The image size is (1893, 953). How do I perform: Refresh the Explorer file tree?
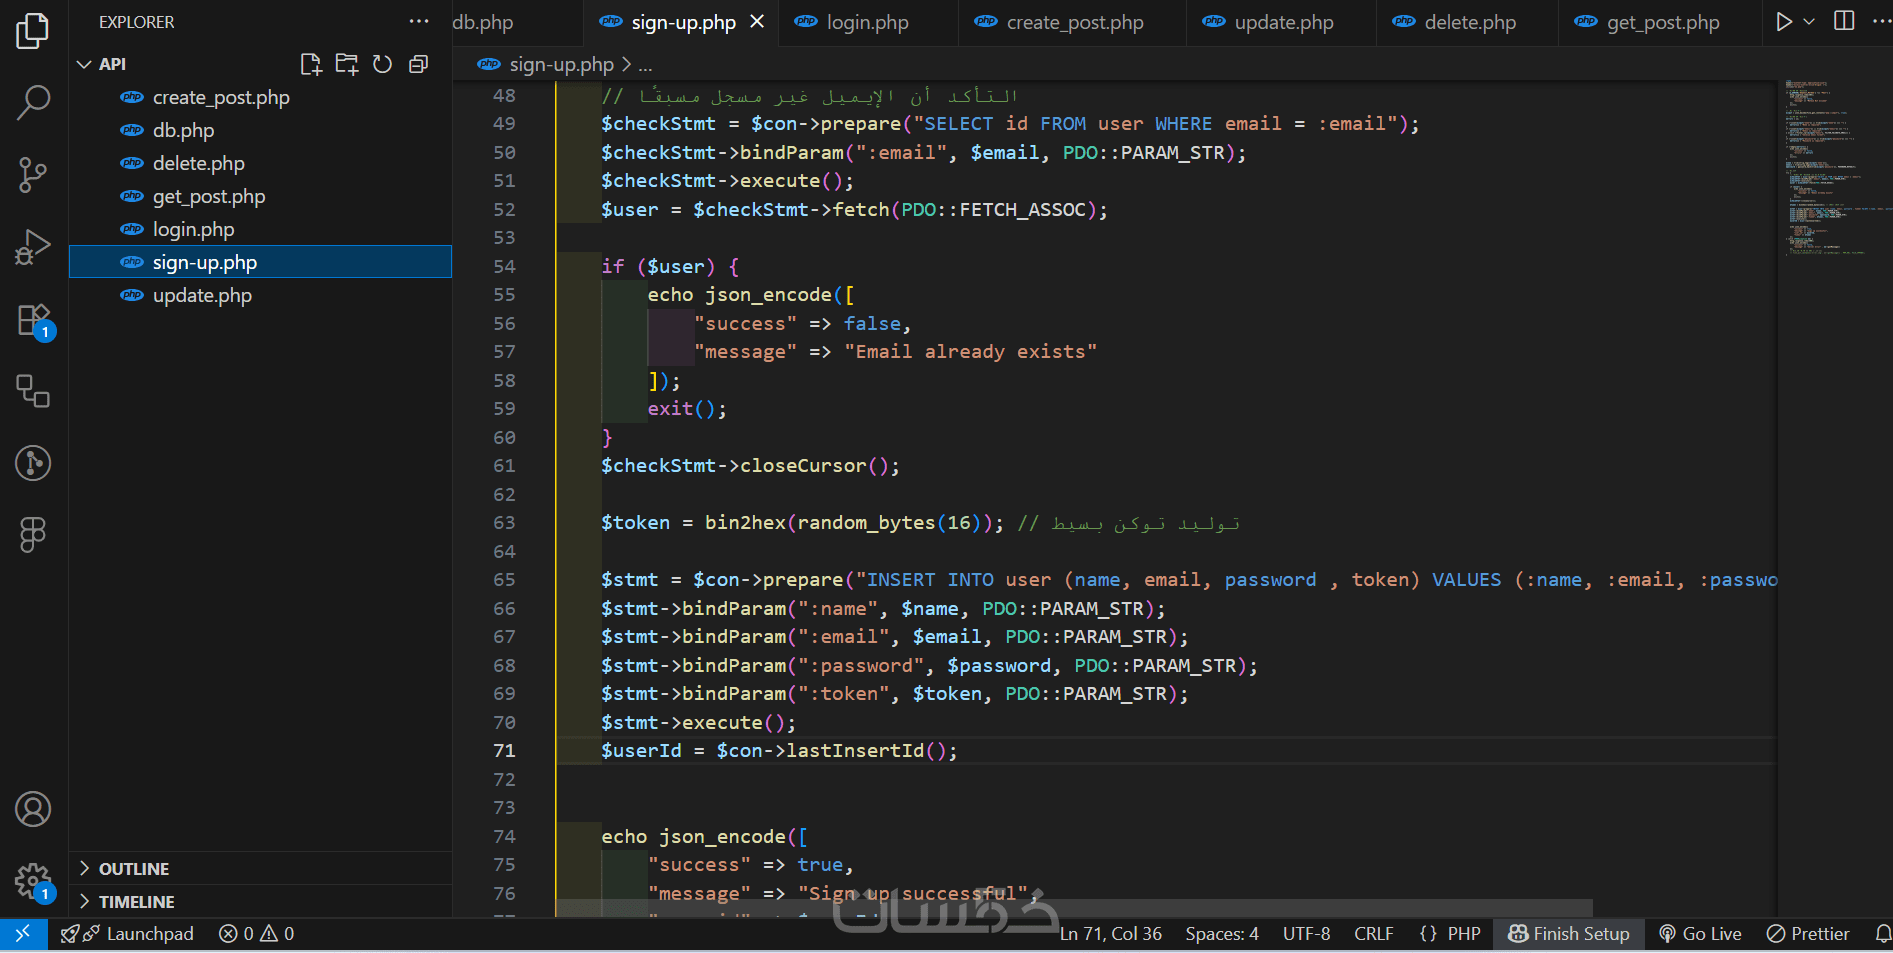click(382, 64)
